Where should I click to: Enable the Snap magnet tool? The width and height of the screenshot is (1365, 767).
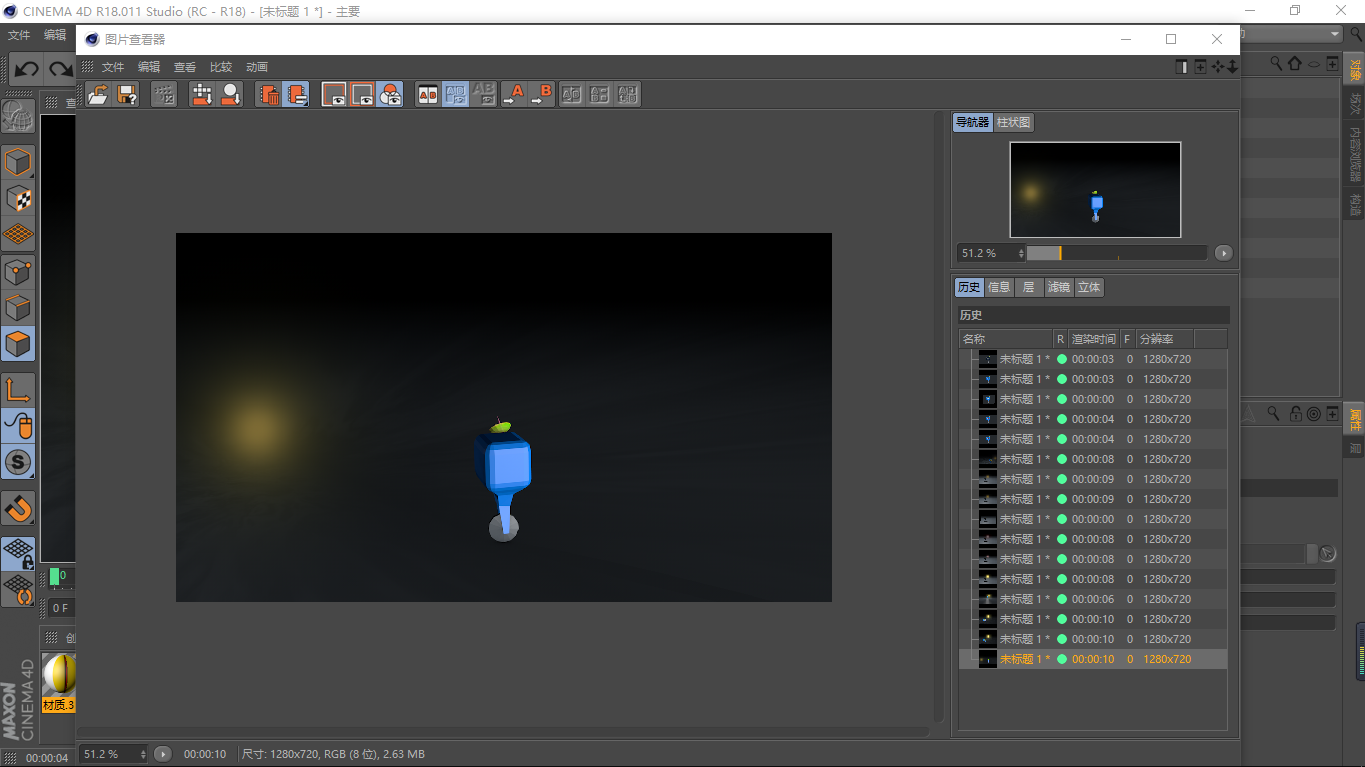18,509
